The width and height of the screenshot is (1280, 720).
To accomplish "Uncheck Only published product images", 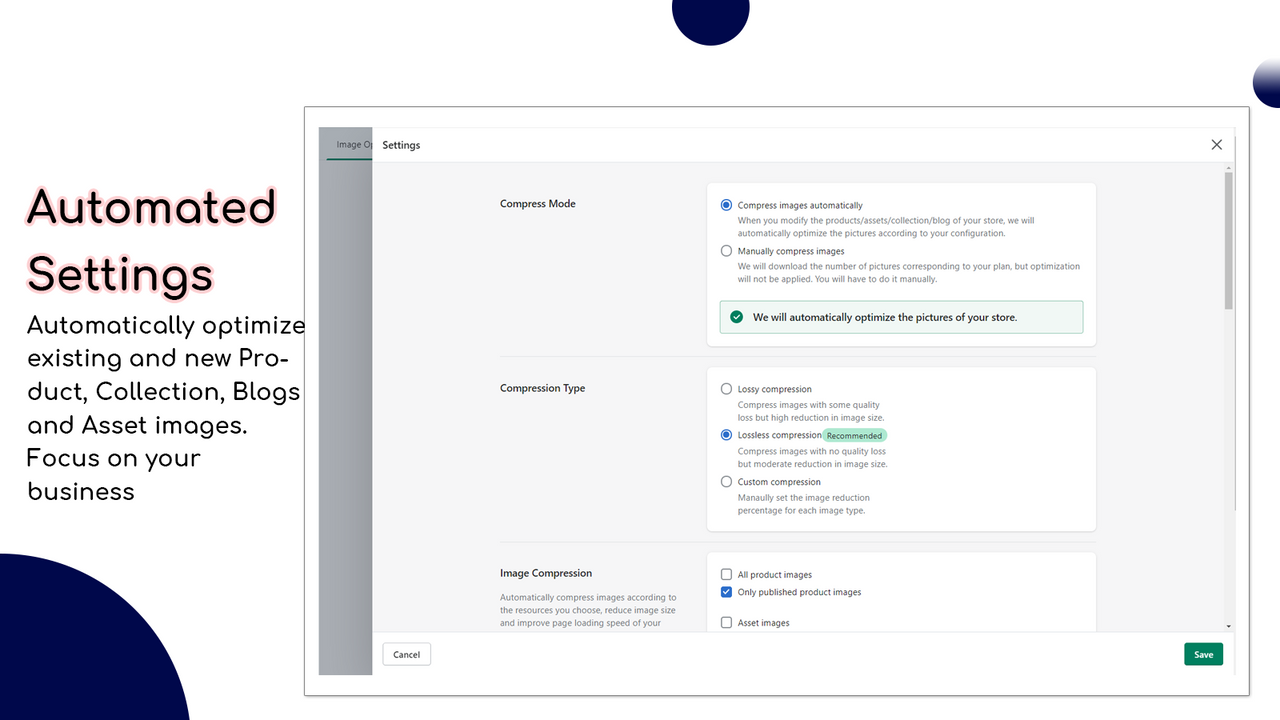I will point(726,592).
